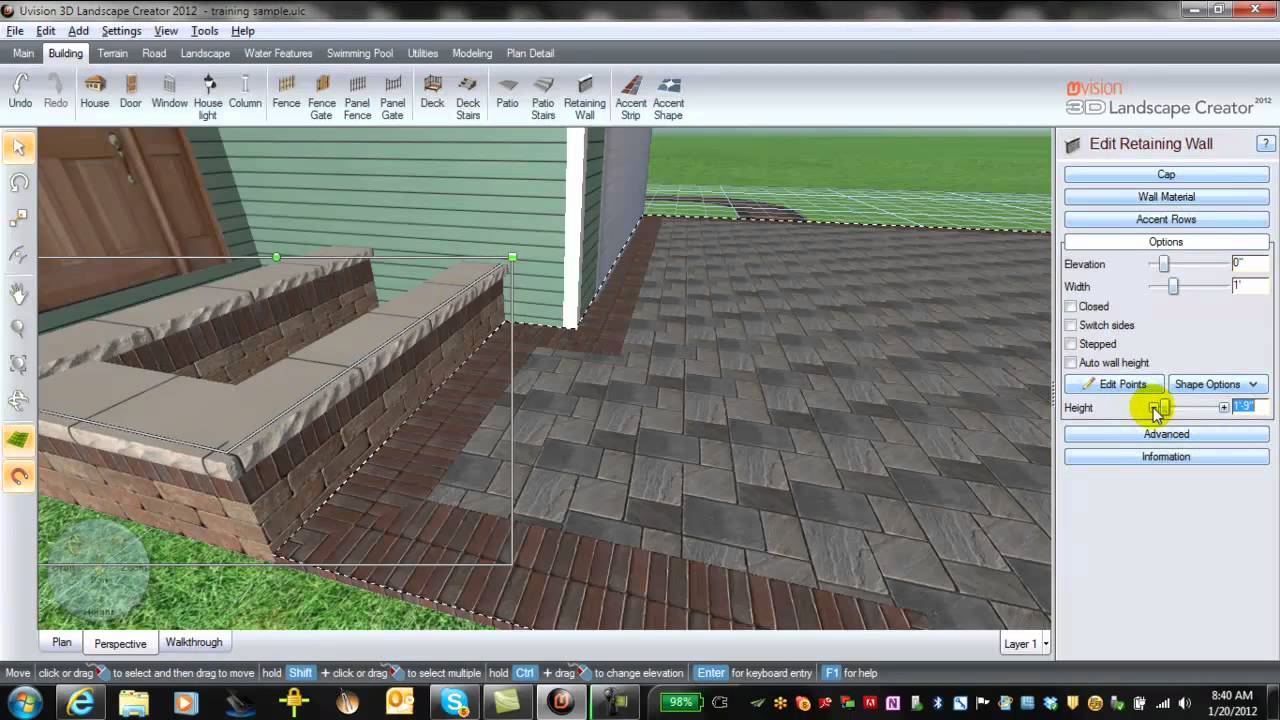Select the Retaining Wall tool
Viewport: 1280px width, 720px height.
pos(585,96)
